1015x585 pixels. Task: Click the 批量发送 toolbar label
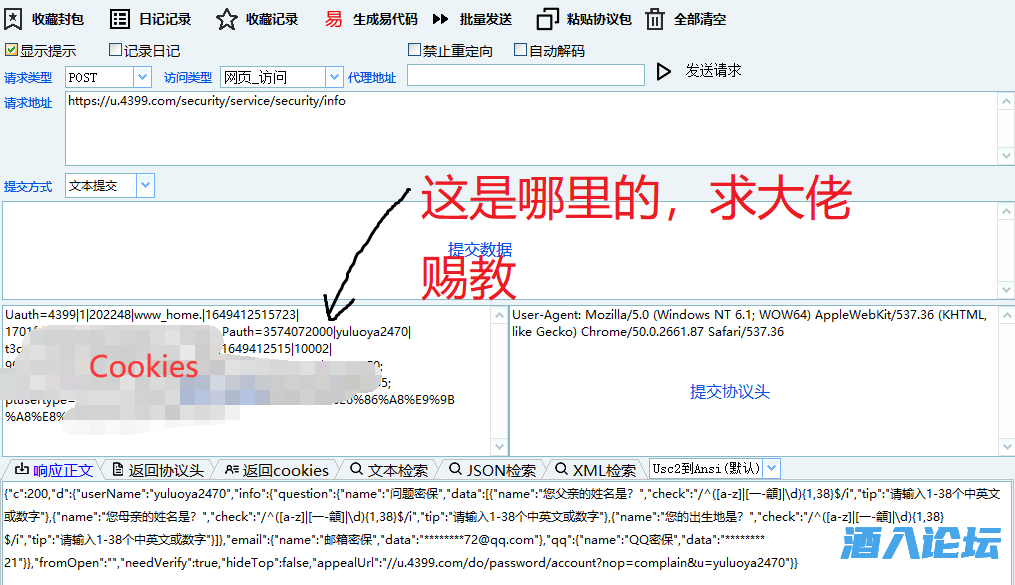[485, 19]
